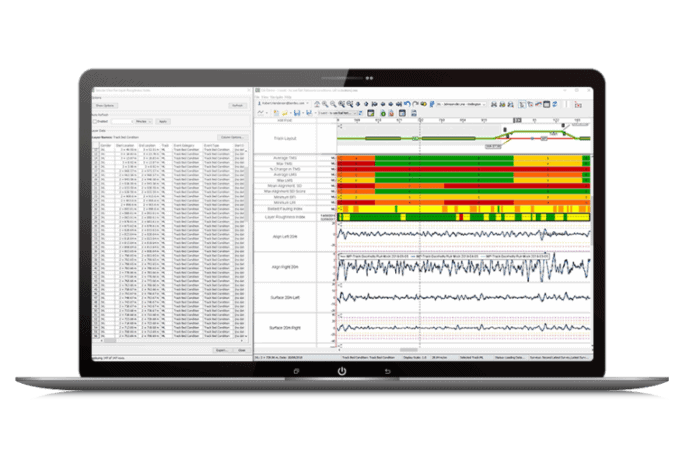The image size is (700, 467).
Task: Click the Show Options button
Action: [x=106, y=105]
